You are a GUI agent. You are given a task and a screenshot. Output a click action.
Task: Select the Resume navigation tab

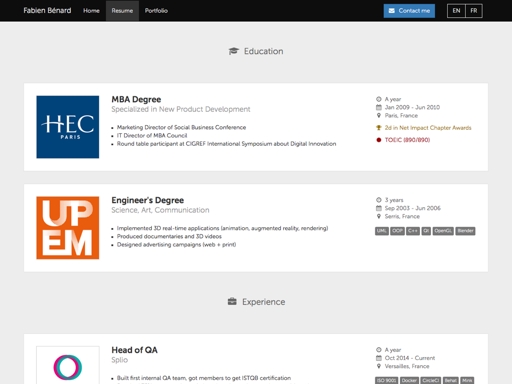(122, 11)
